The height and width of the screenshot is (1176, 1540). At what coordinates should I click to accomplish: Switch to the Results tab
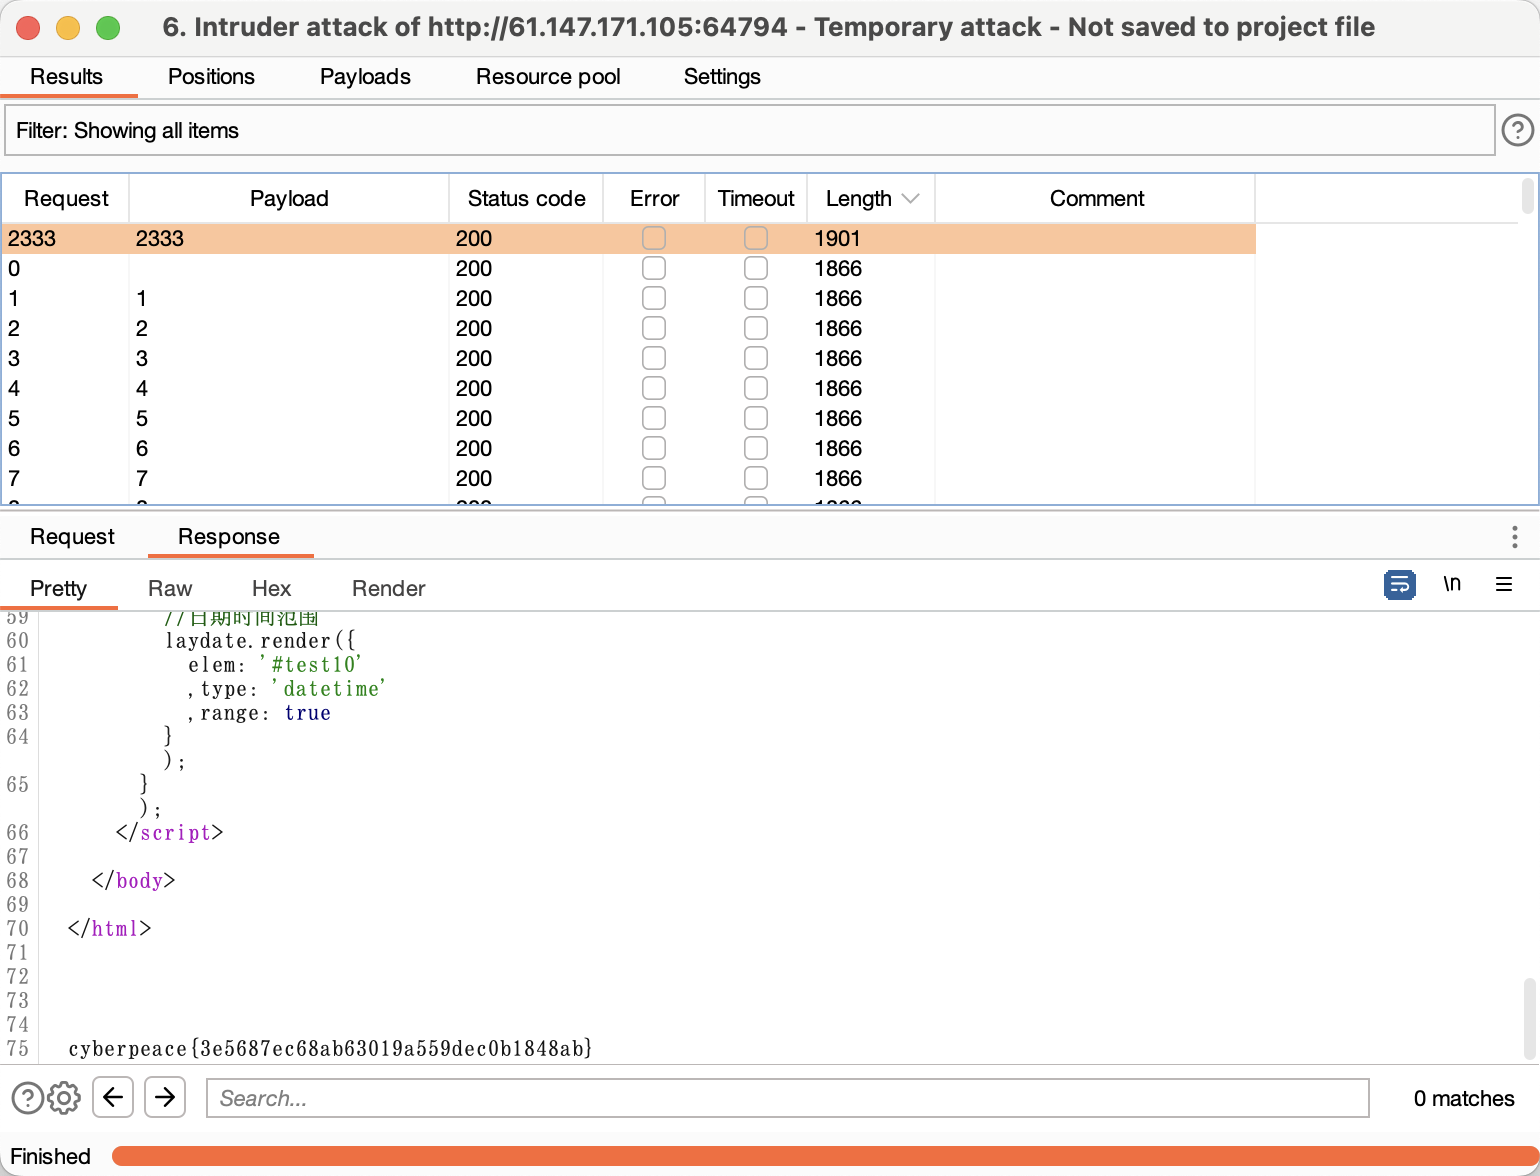(x=66, y=77)
